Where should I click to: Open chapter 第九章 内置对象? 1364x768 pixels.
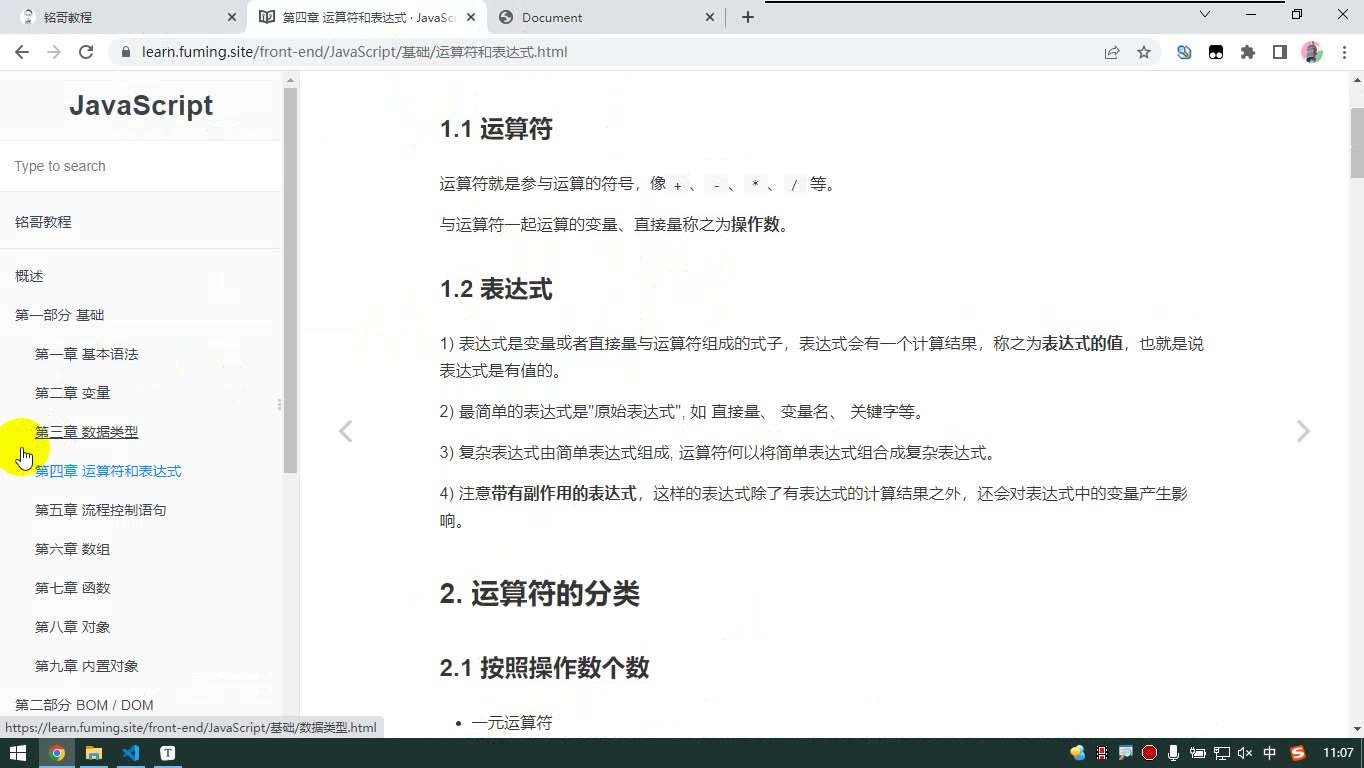click(x=86, y=666)
